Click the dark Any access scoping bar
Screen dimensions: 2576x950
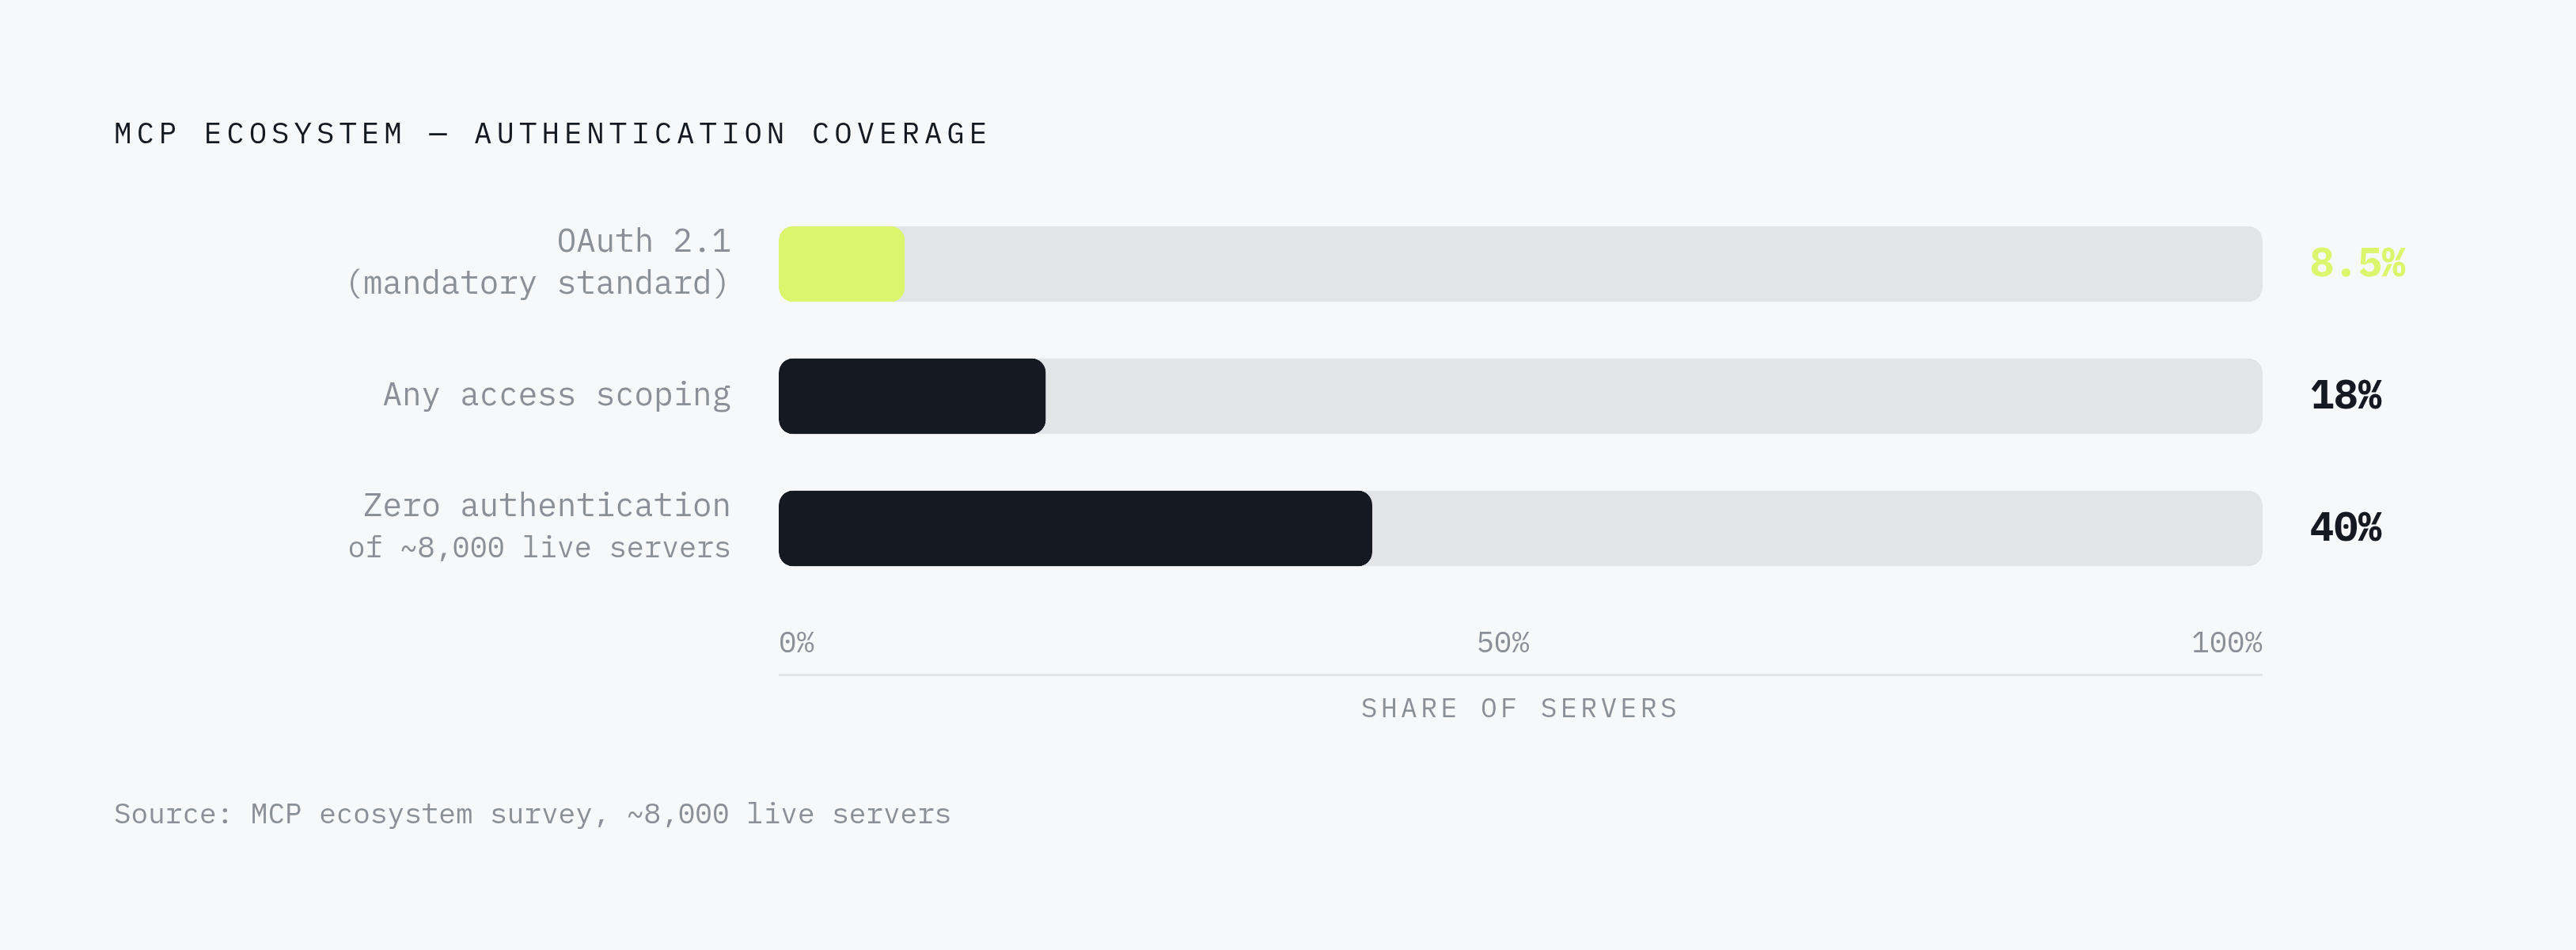point(912,396)
